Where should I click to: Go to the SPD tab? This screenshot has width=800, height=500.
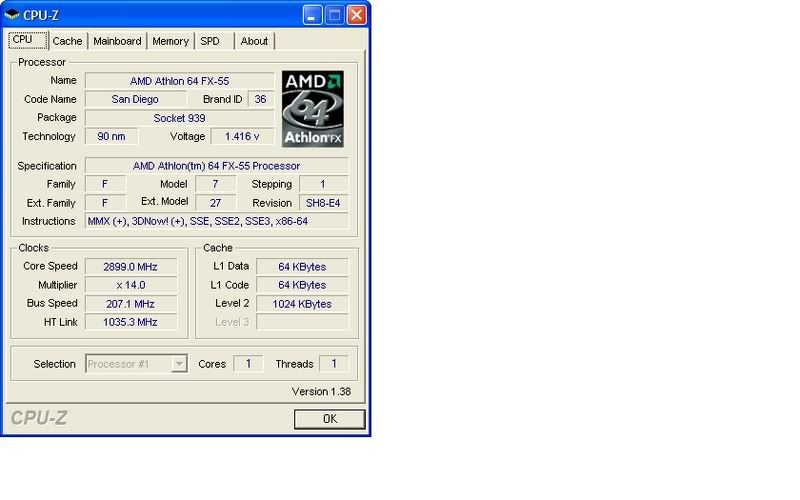pos(210,41)
